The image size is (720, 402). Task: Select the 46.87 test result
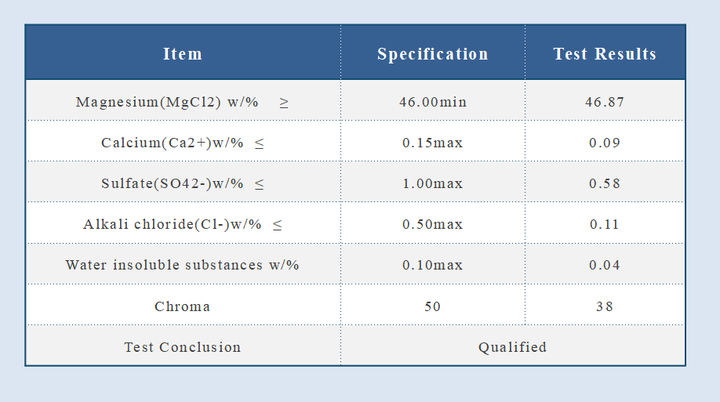coord(605,102)
